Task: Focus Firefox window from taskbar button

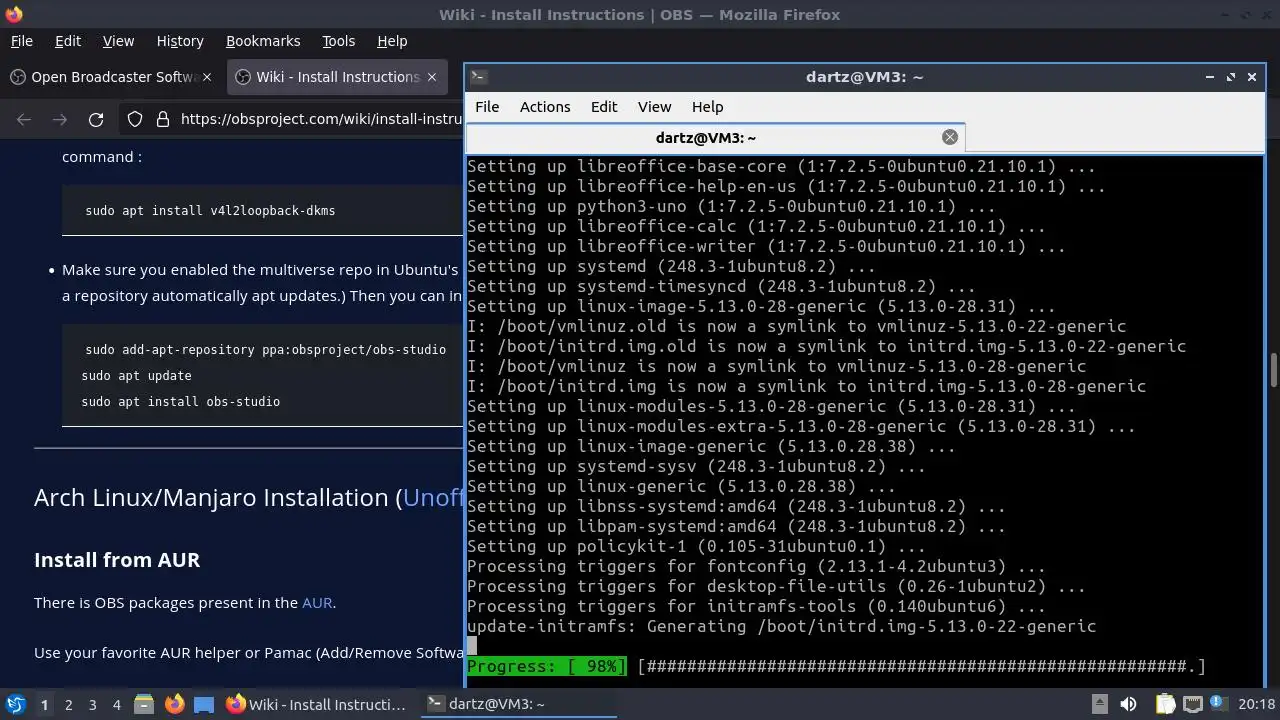Action: tap(317, 704)
